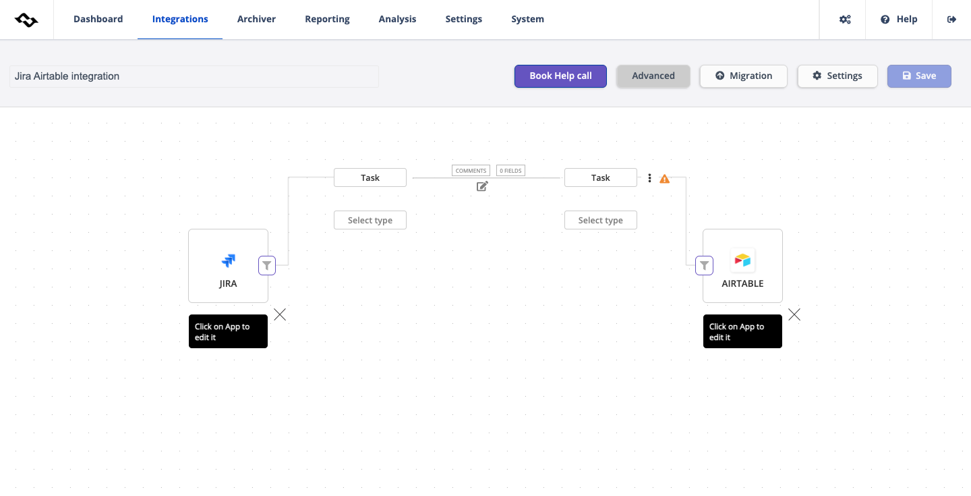Click the Airtable app icon
Screen dimensions: 971x496
coord(742,261)
